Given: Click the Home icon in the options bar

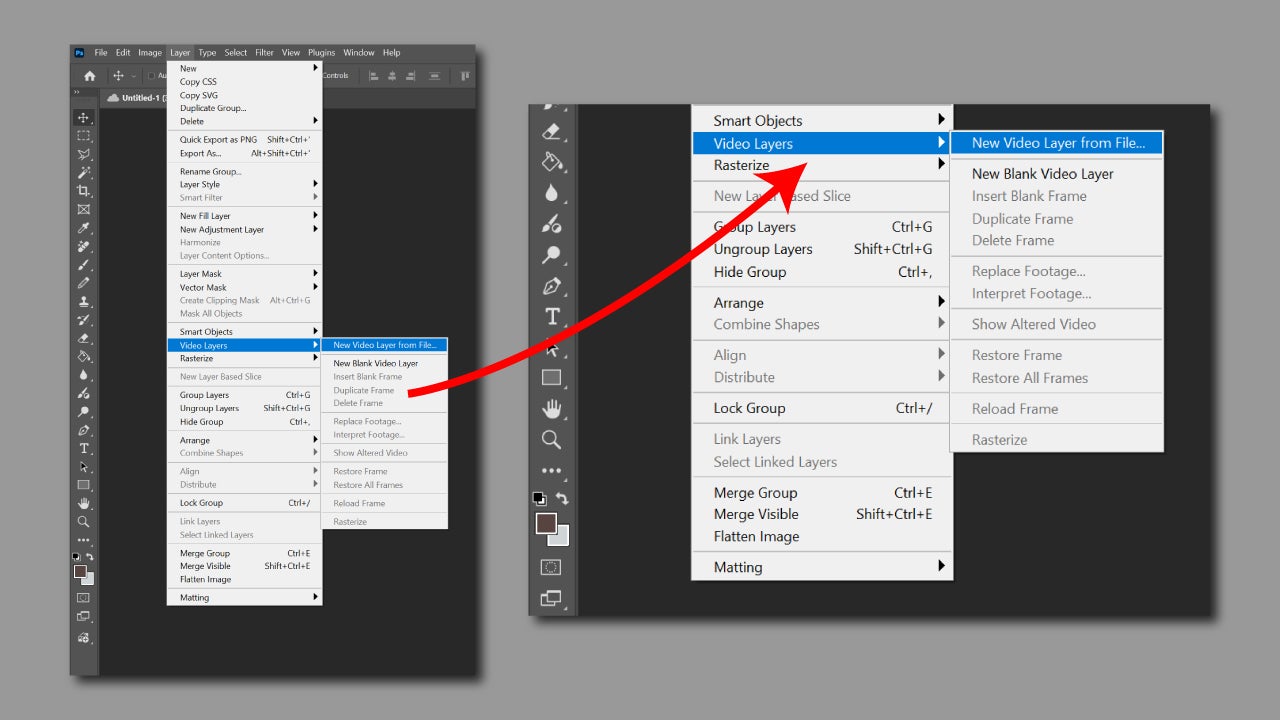Looking at the screenshot, I should (90, 76).
